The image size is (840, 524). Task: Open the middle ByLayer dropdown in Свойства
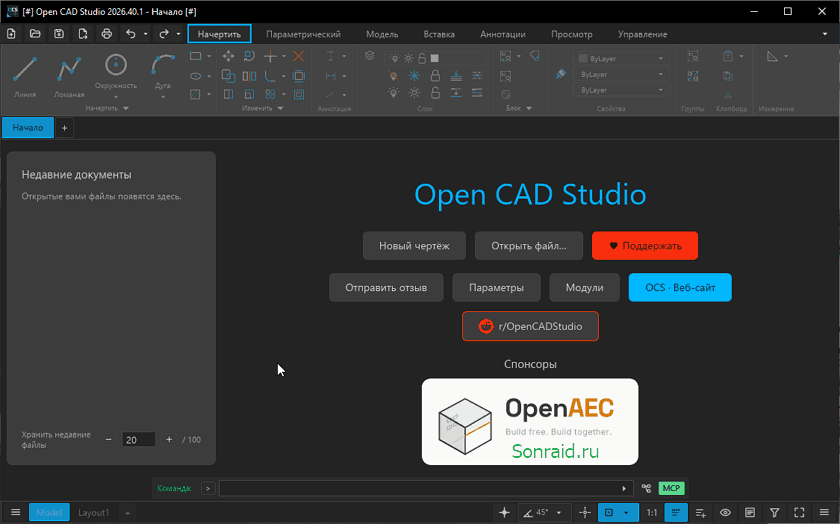pyautogui.click(x=621, y=74)
